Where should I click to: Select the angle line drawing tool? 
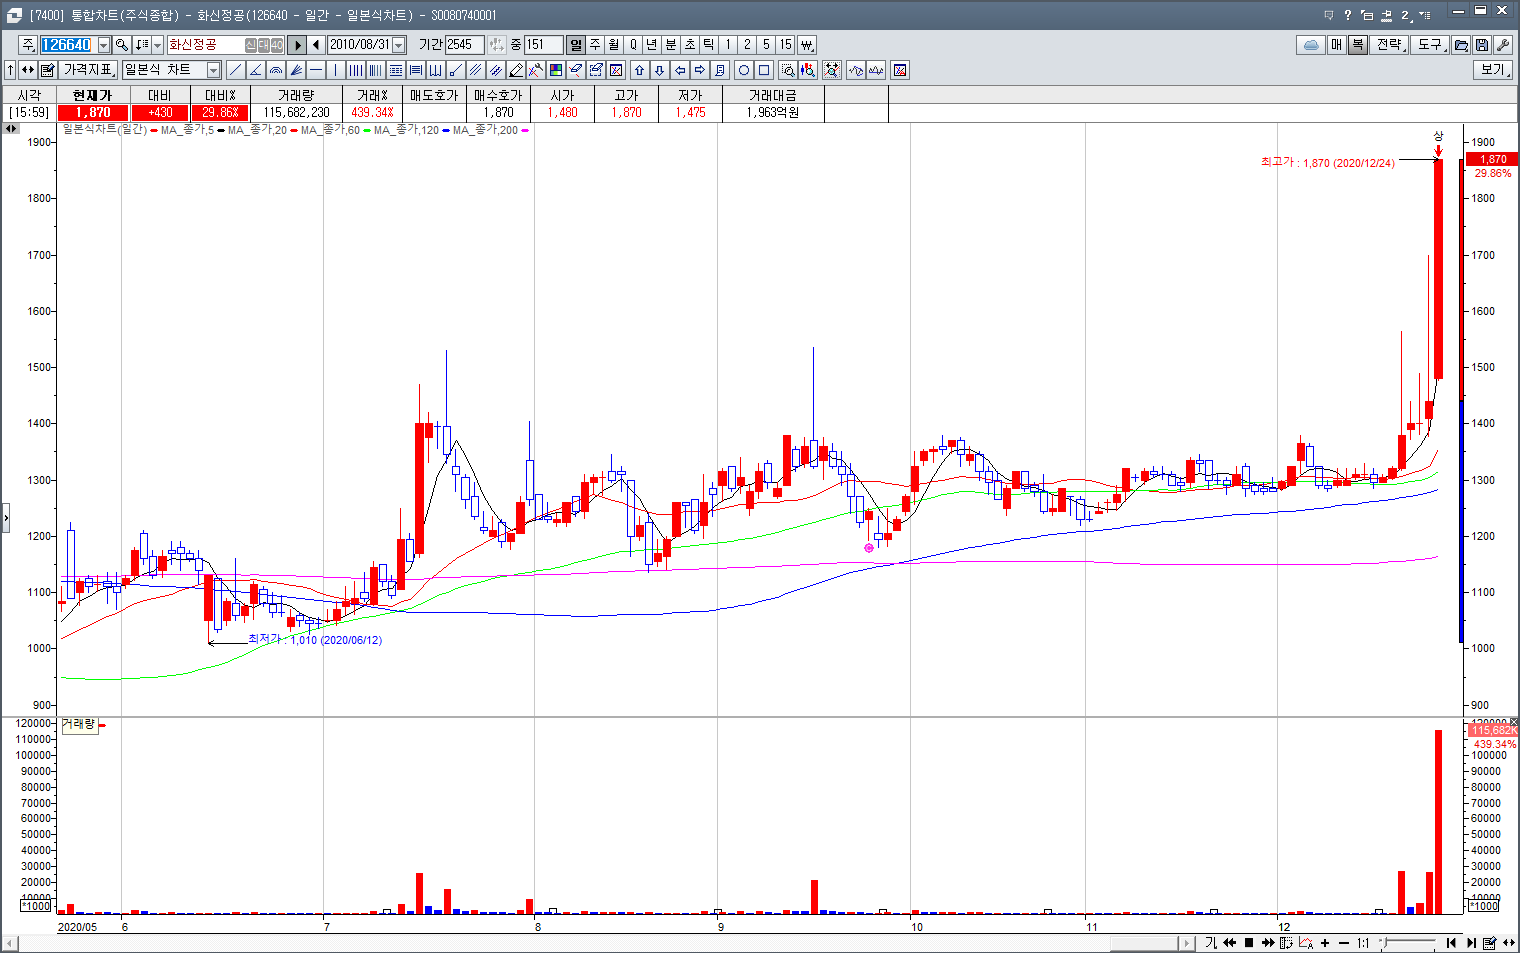pos(255,70)
